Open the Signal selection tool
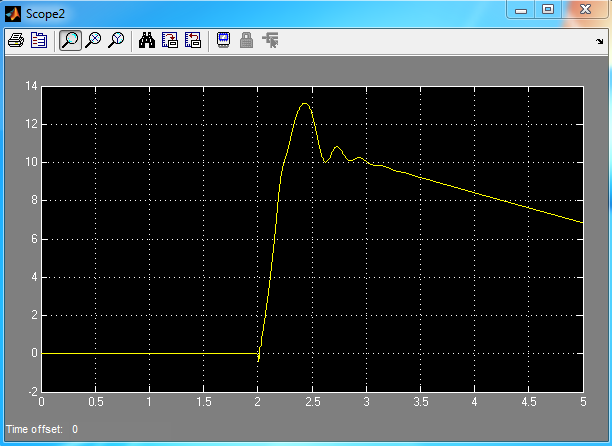Screen dimensions: 612x446 click(x=270, y=41)
